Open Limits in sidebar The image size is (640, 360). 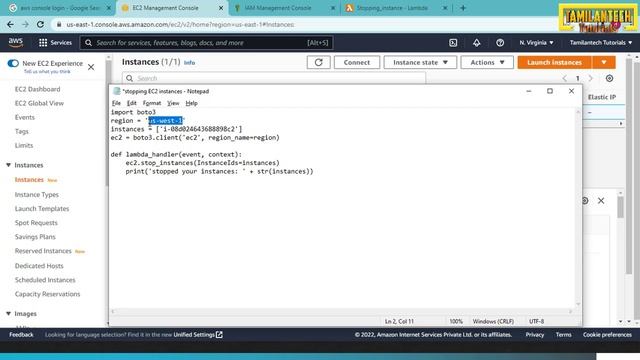pyautogui.click(x=24, y=145)
